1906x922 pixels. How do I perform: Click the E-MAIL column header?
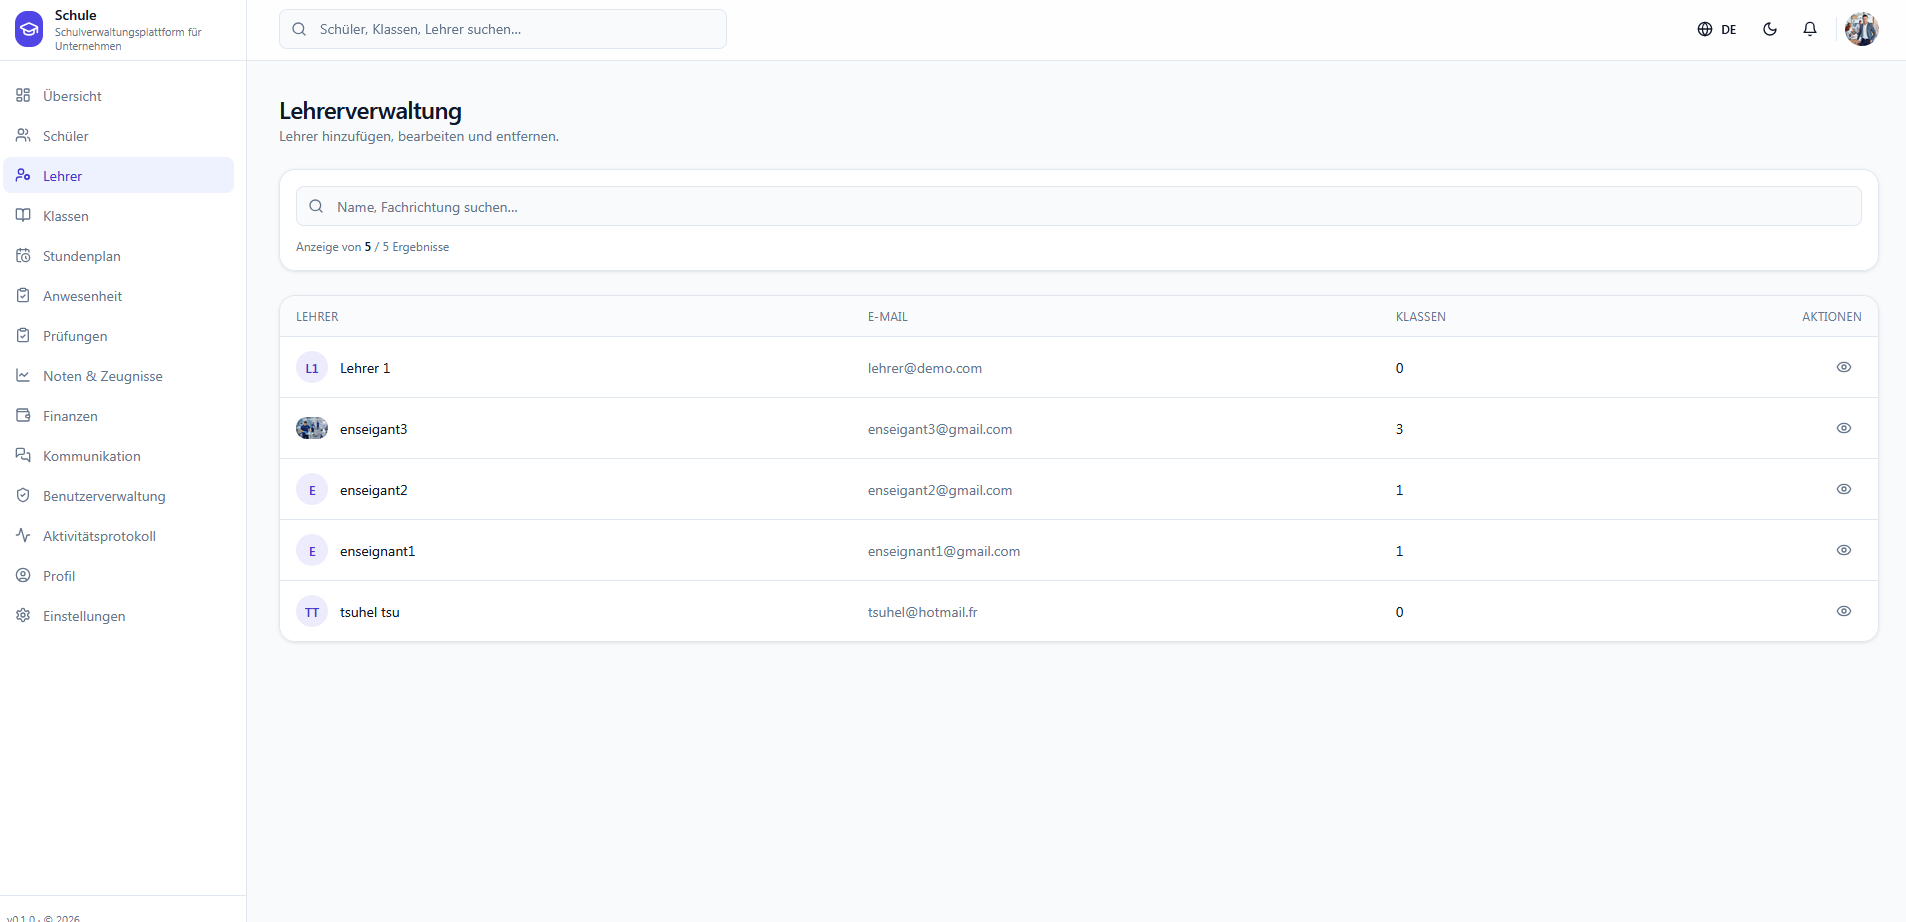[888, 317]
